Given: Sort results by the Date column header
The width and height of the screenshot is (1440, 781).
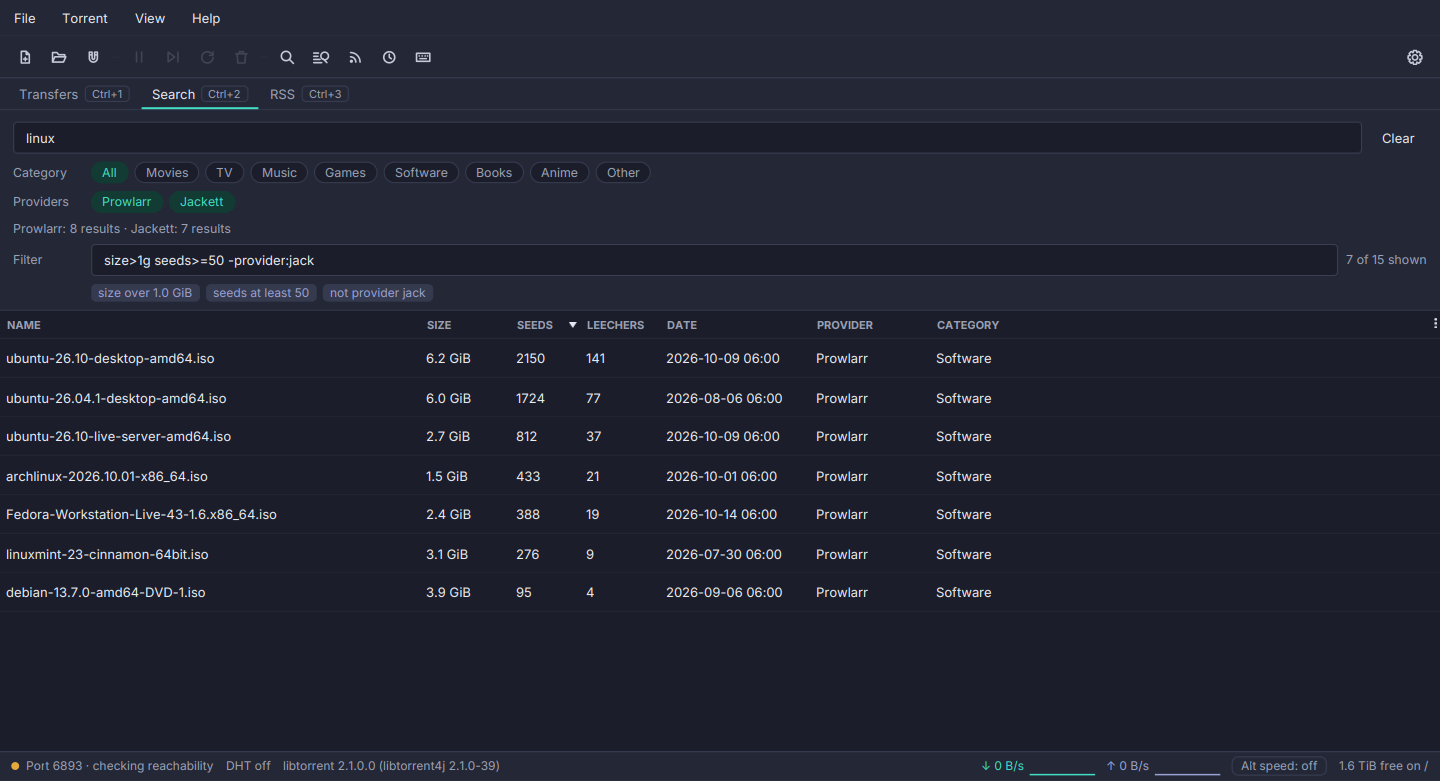Looking at the screenshot, I should pos(682,325).
